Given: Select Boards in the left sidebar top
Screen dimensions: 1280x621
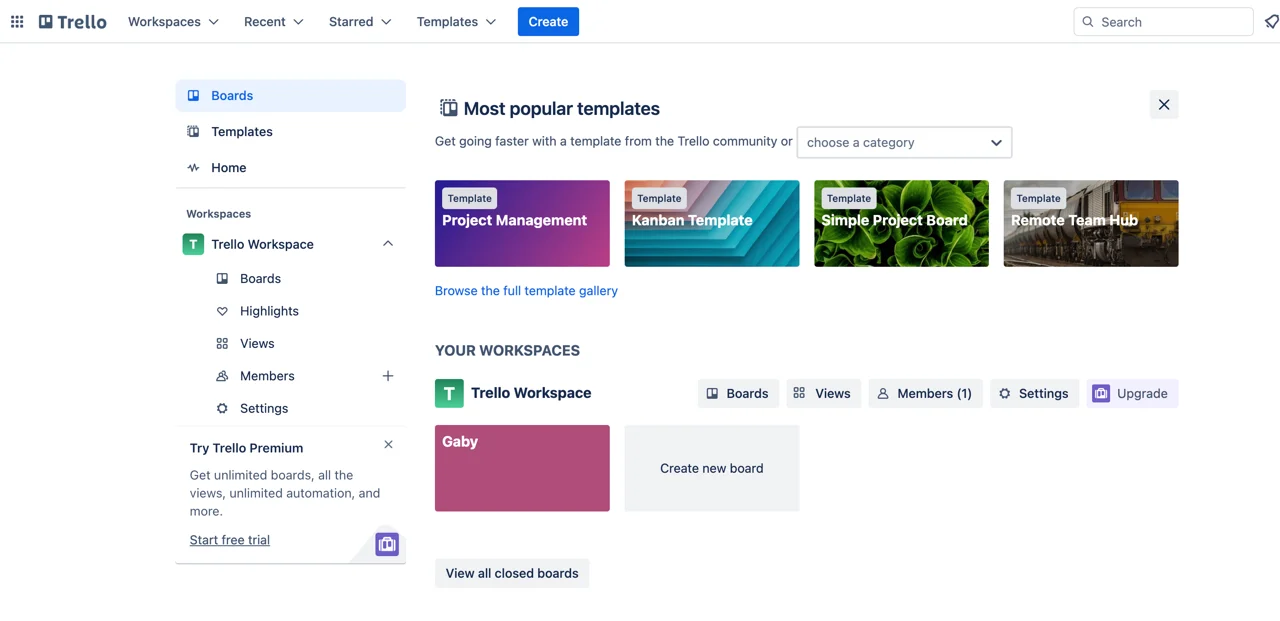Looking at the screenshot, I should [x=291, y=95].
